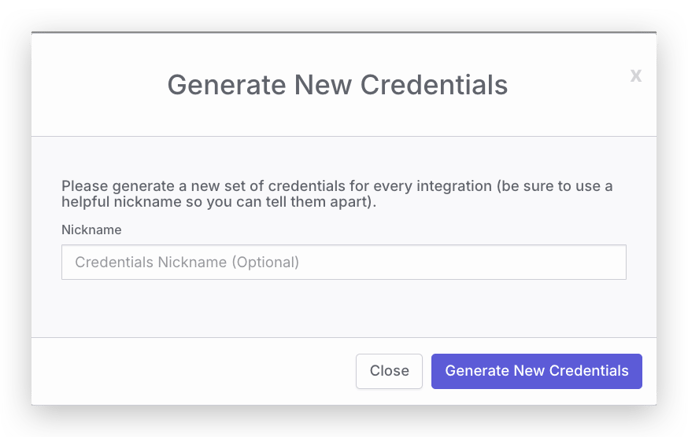Click the Nickname label above the field
Viewport: 688px width, 437px height.
(x=91, y=230)
